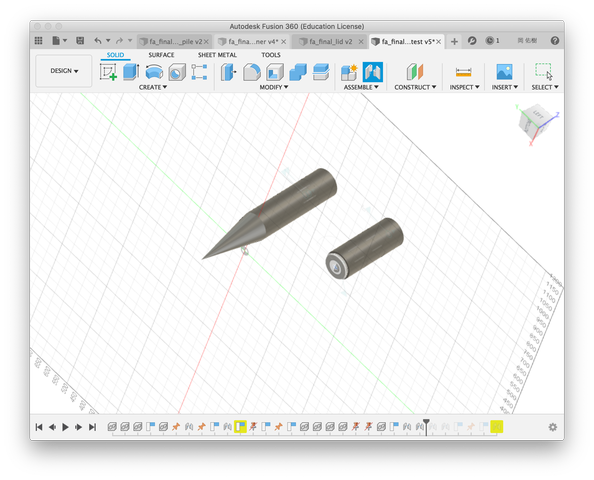Switch to the TOOLS tab
The width and height of the screenshot is (594, 480).
coord(271,55)
